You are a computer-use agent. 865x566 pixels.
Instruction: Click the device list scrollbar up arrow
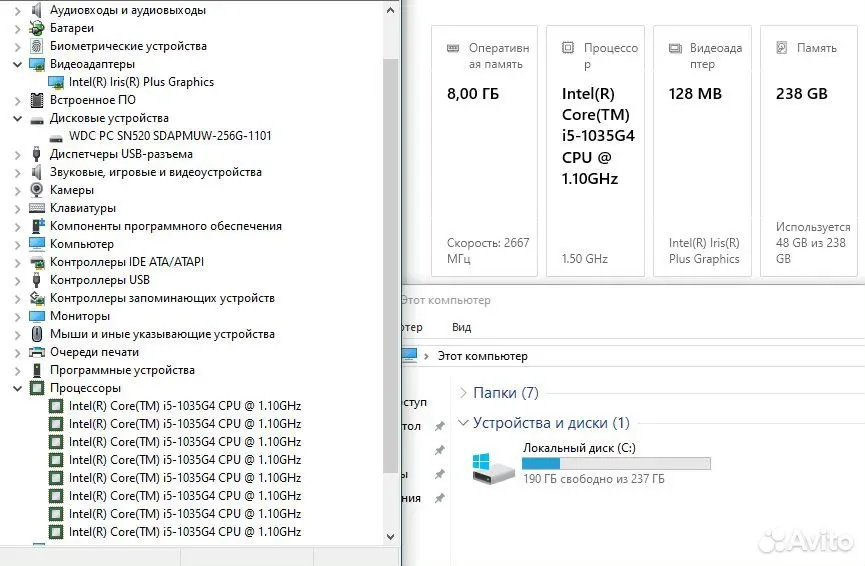pos(390,10)
